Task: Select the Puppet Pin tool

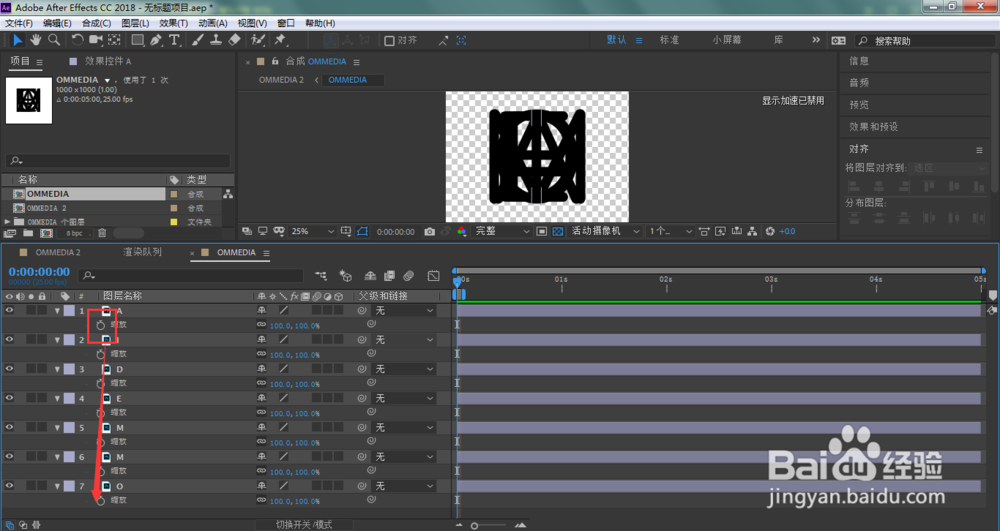Action: [x=280, y=40]
